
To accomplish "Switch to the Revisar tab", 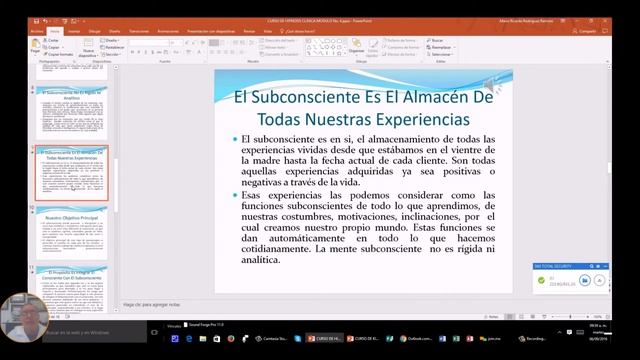I will pyautogui.click(x=249, y=31).
